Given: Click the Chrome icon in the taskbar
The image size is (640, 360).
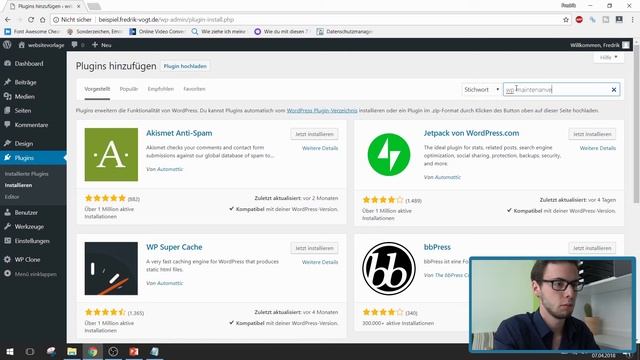Looking at the screenshot, I should [x=93, y=351].
